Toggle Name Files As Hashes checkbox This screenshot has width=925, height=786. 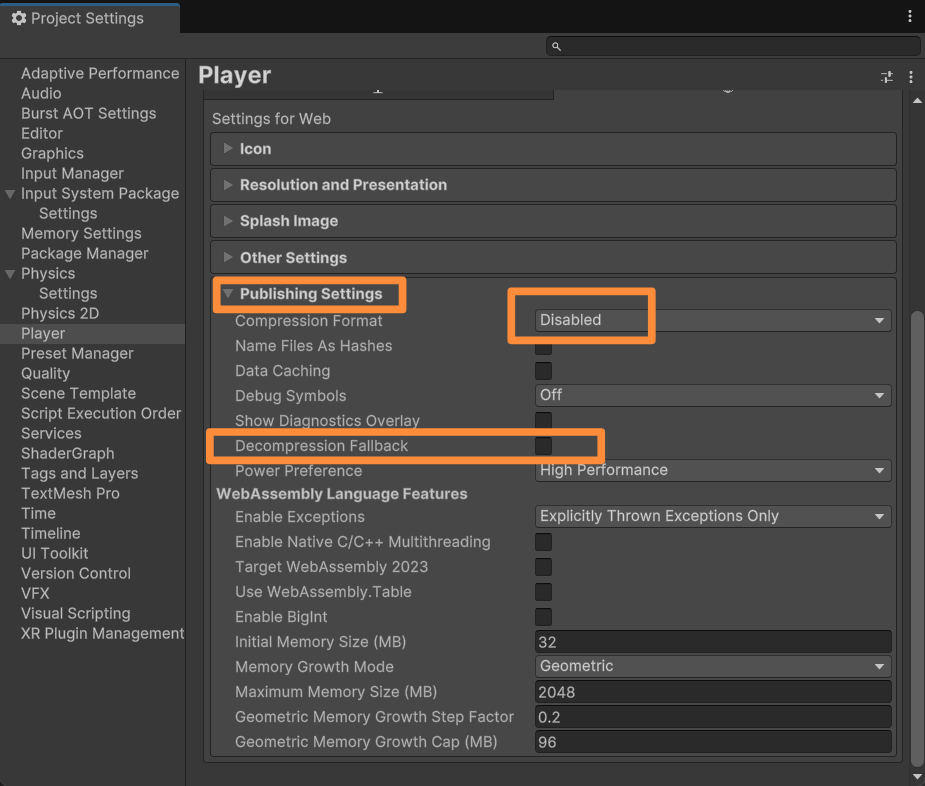click(543, 346)
